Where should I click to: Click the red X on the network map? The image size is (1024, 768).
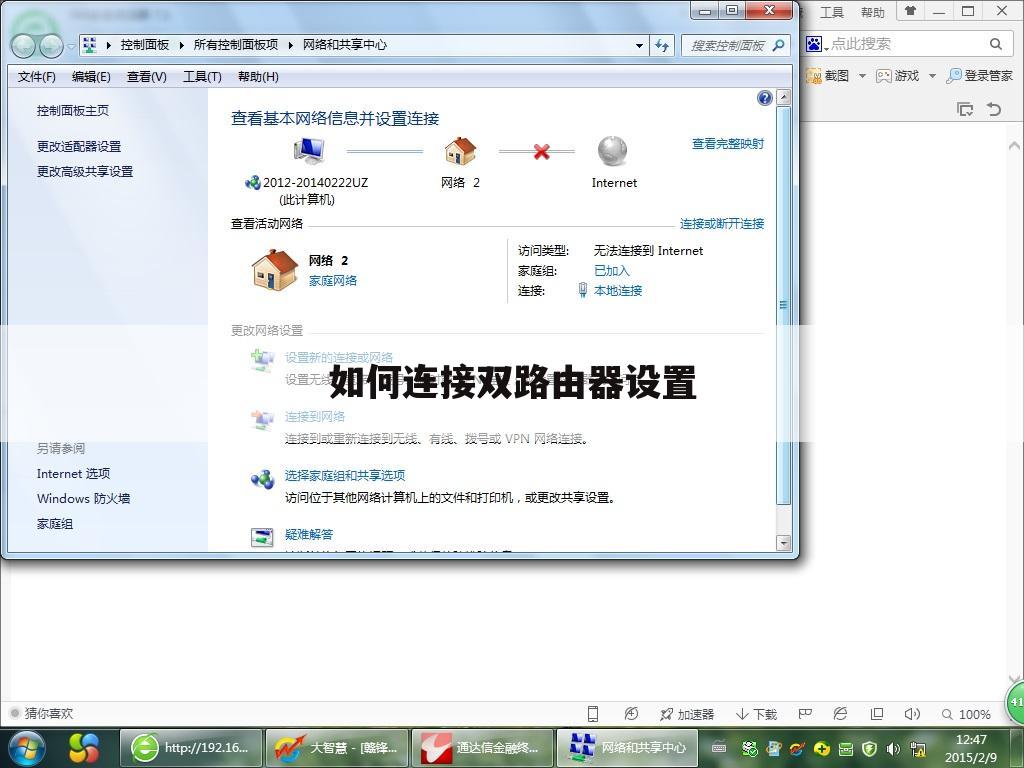(539, 151)
